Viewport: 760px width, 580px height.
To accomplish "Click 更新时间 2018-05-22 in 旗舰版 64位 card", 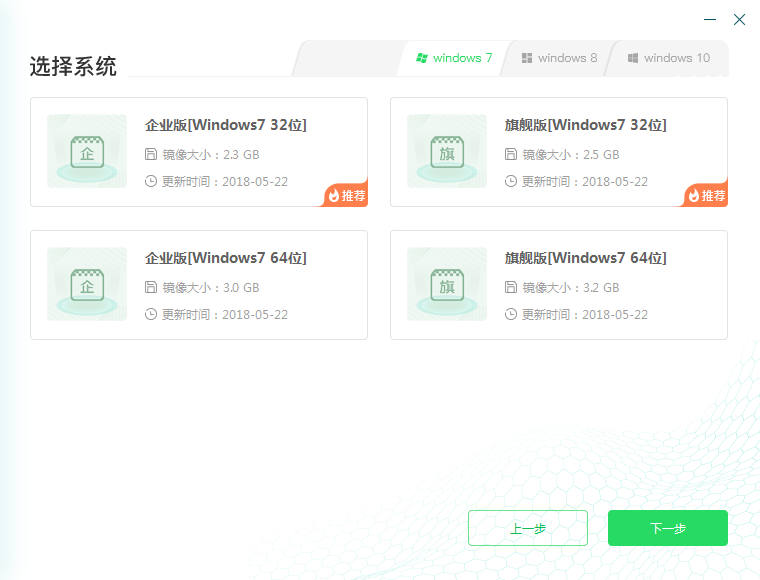I will coord(585,314).
